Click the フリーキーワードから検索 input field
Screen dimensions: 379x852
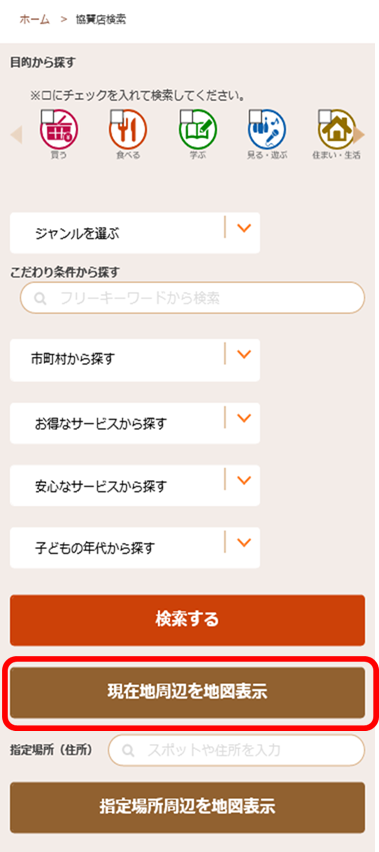192,298
